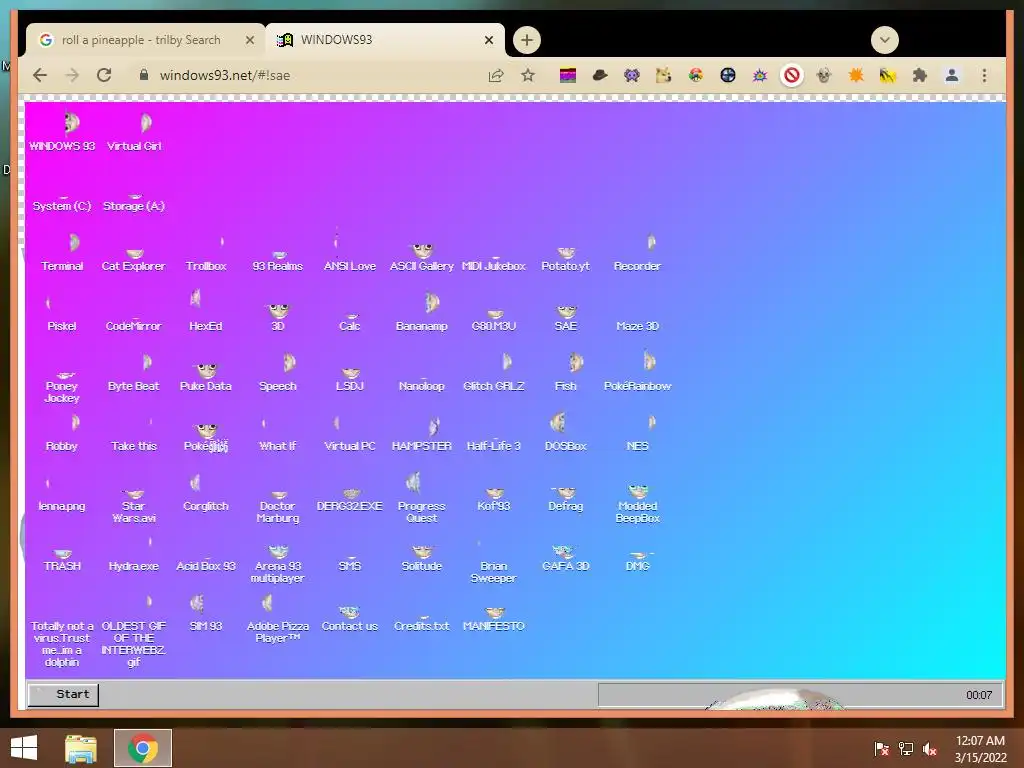1024x768 pixels.
Task: Launch the Virtual Girl desktop icon
Action: pos(135,133)
